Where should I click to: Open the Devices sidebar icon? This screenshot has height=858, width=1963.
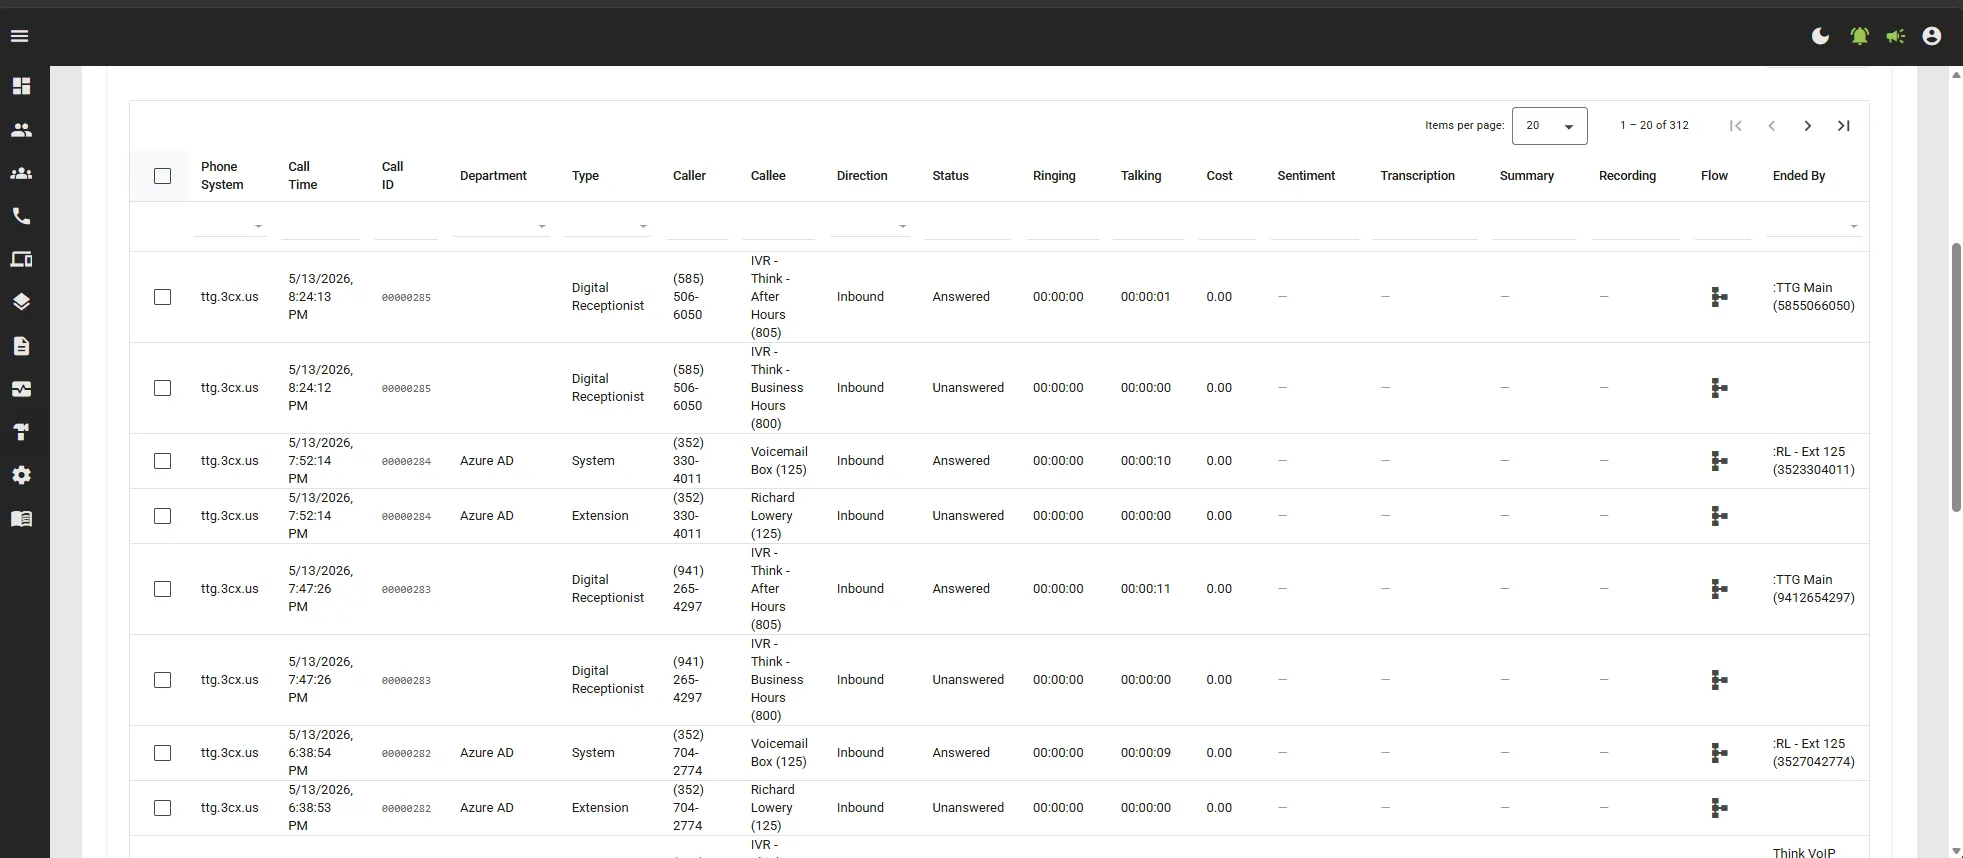(21, 260)
